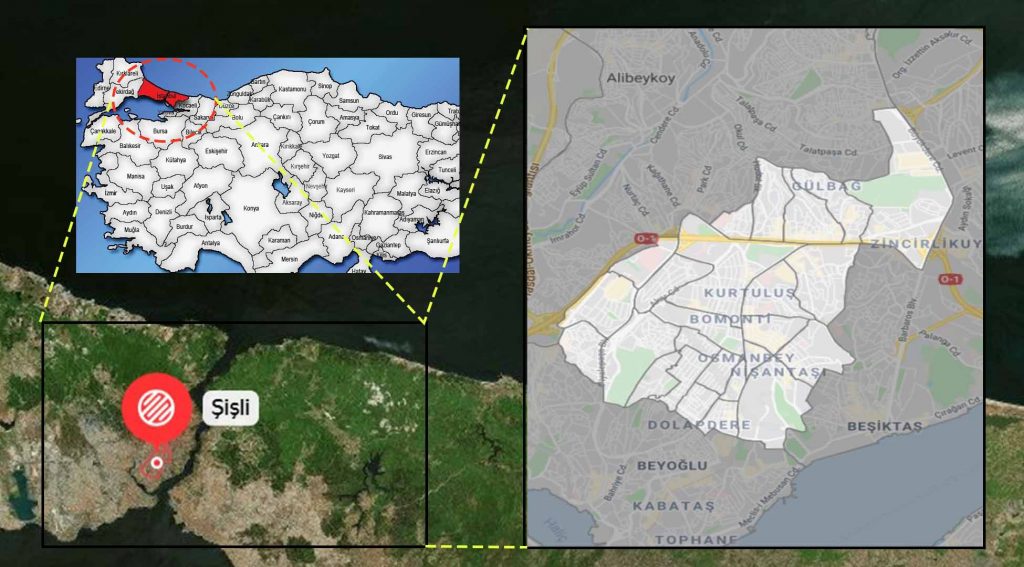Click the NİŞANTAŞI neighborhood label

coord(777,372)
